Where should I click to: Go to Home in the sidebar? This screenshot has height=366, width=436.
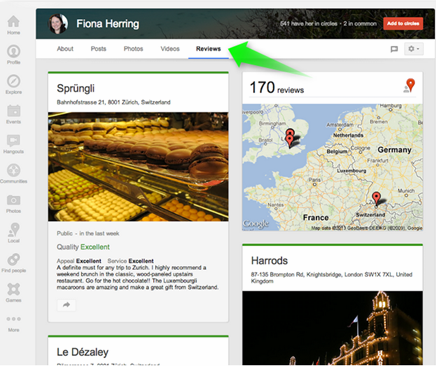tap(13, 25)
